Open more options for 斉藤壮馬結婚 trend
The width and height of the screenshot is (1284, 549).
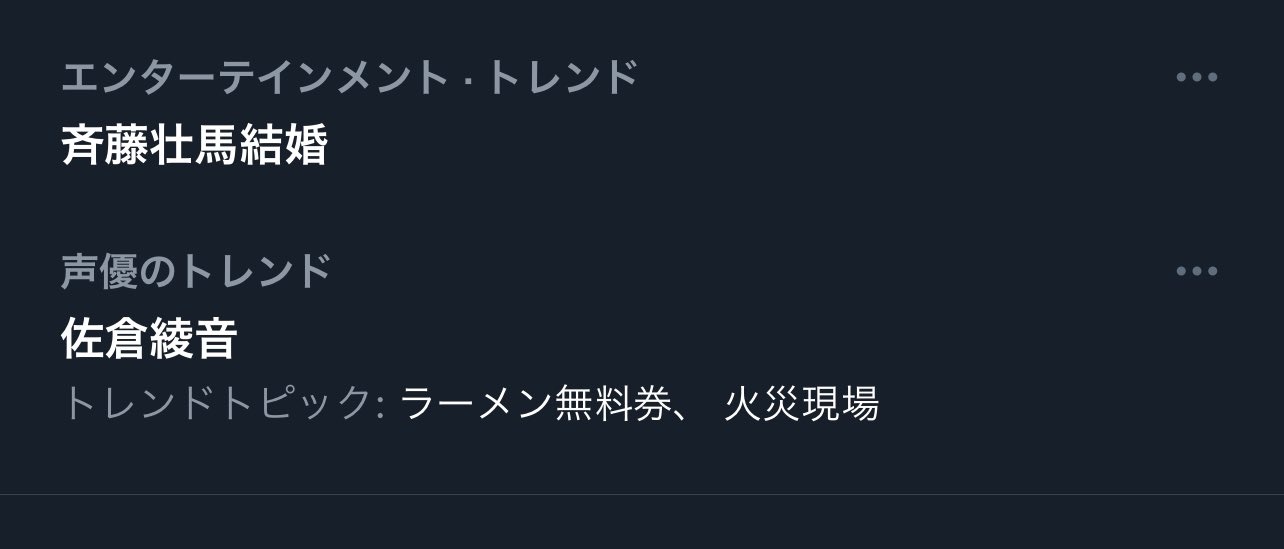coord(1196,78)
